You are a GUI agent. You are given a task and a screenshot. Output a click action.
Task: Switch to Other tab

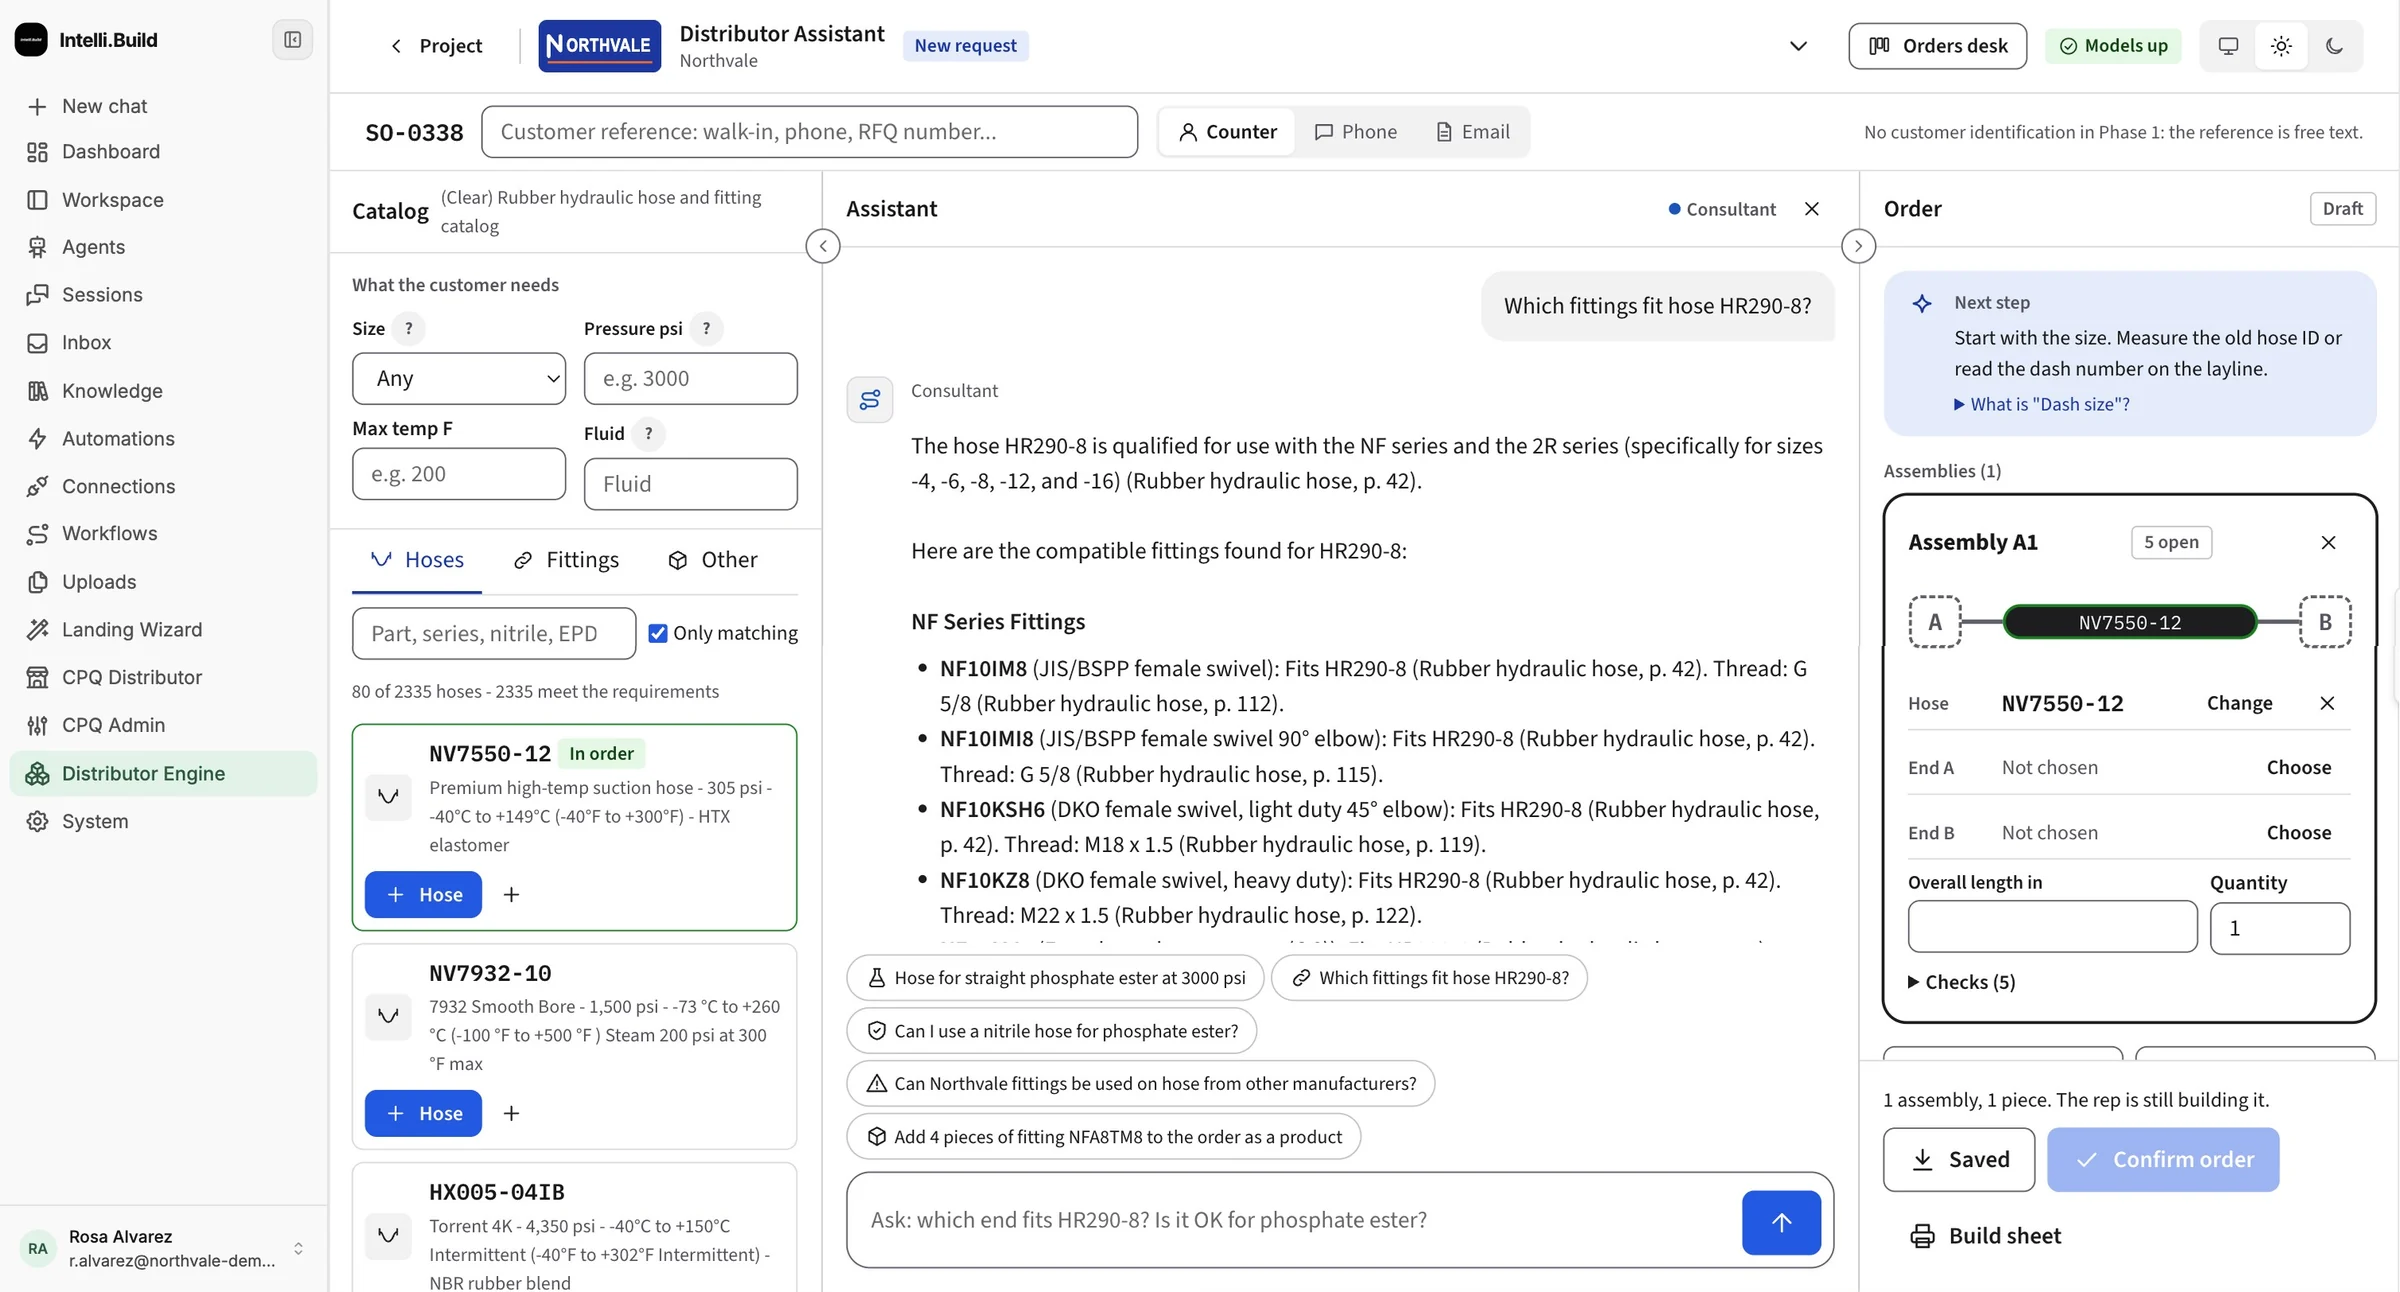pos(712,560)
